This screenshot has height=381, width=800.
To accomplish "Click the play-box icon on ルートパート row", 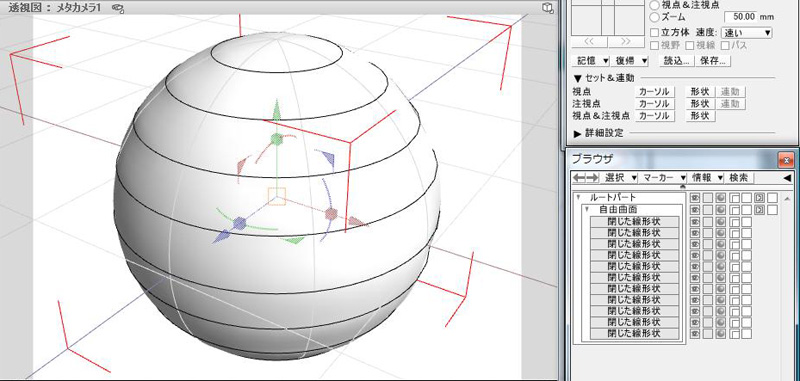I will (x=760, y=197).
